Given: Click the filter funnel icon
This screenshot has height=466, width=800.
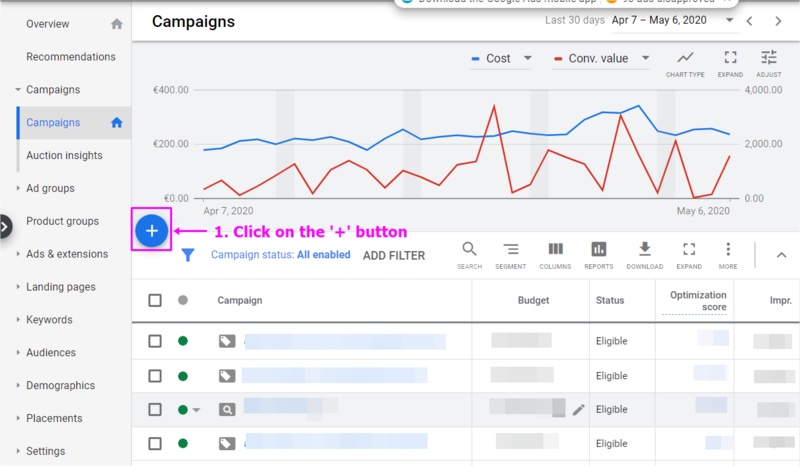Looking at the screenshot, I should pos(188,256).
